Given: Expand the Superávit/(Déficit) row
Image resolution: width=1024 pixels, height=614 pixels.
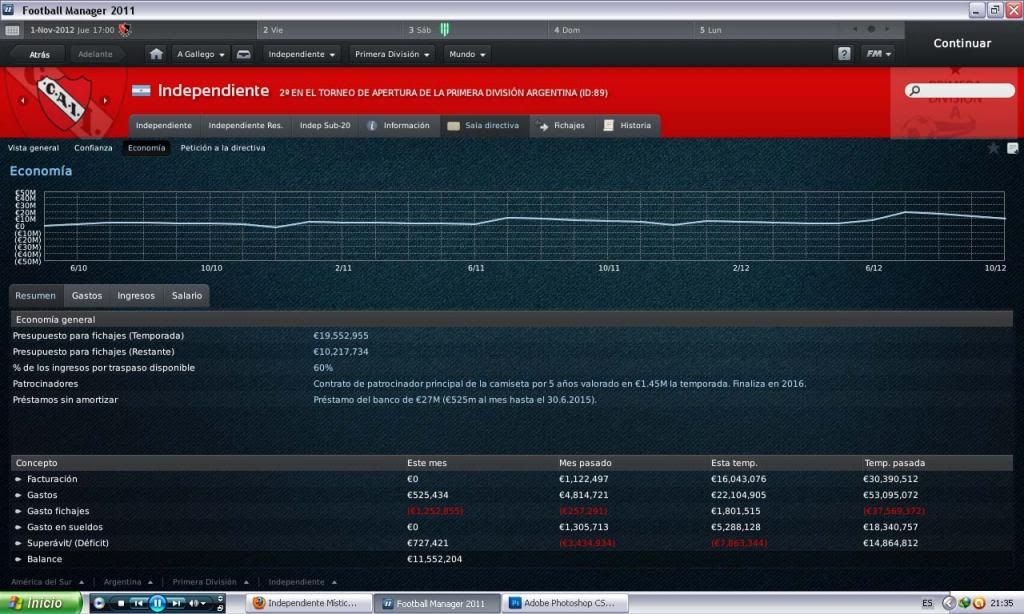Looking at the screenshot, I should pyautogui.click(x=18, y=543).
